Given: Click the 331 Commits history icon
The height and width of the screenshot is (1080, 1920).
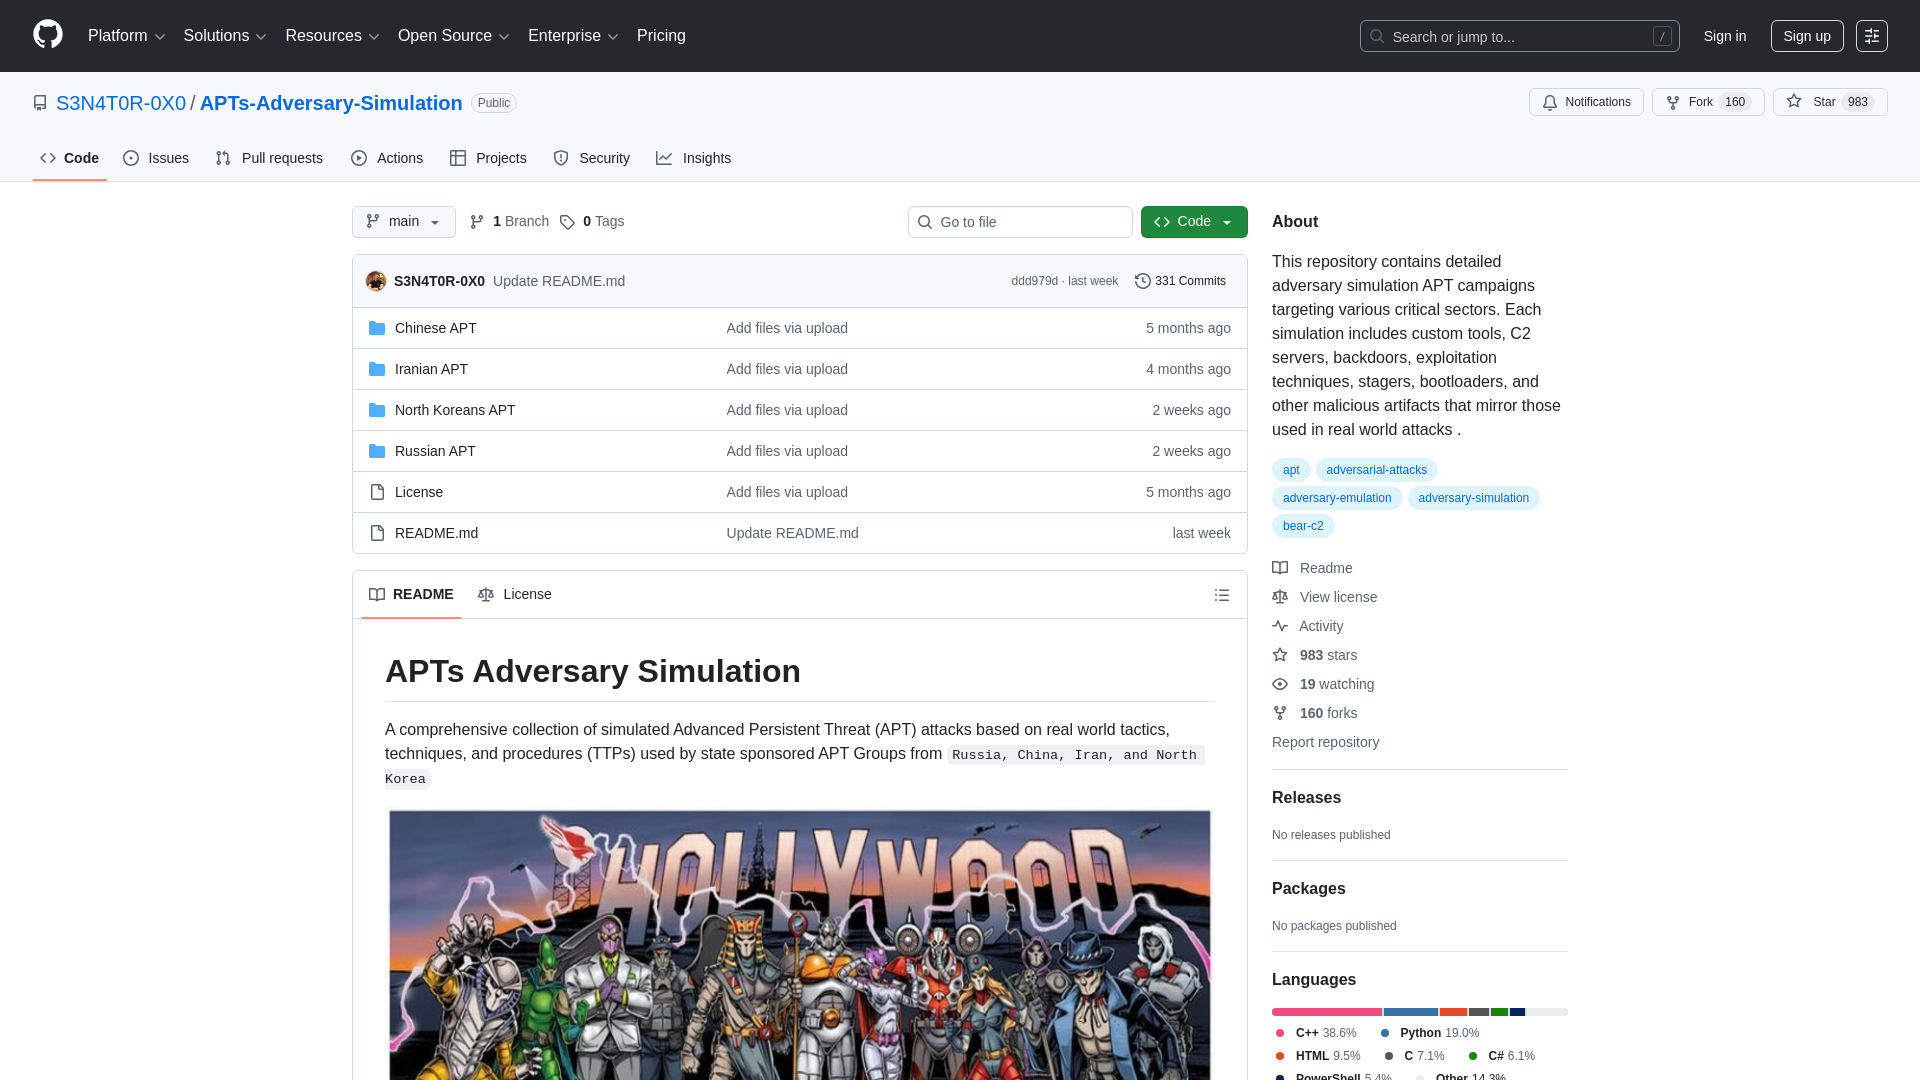Looking at the screenshot, I should (x=1143, y=281).
